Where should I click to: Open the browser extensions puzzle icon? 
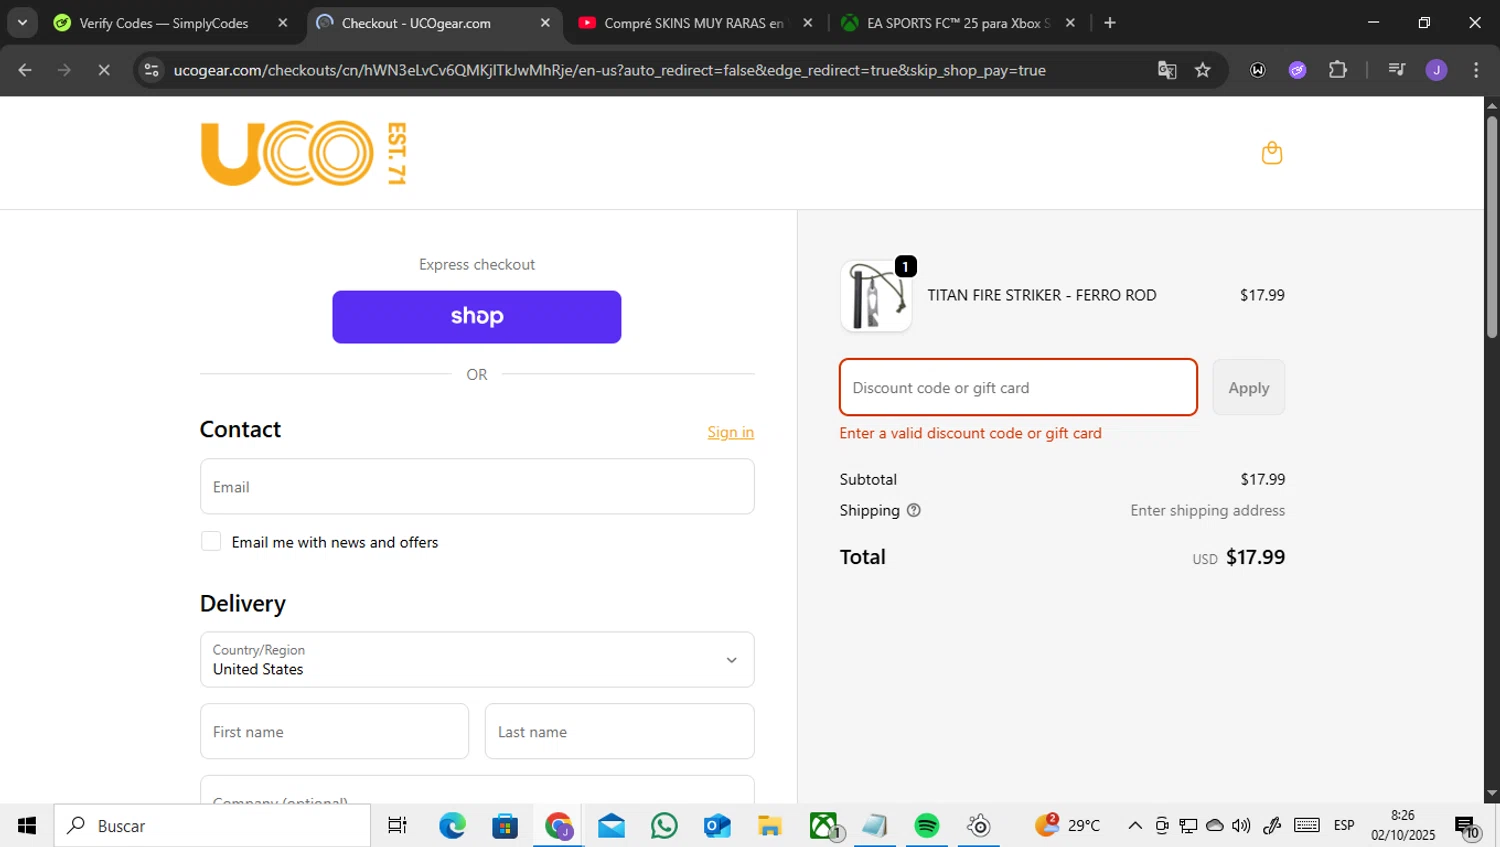[1338, 70]
